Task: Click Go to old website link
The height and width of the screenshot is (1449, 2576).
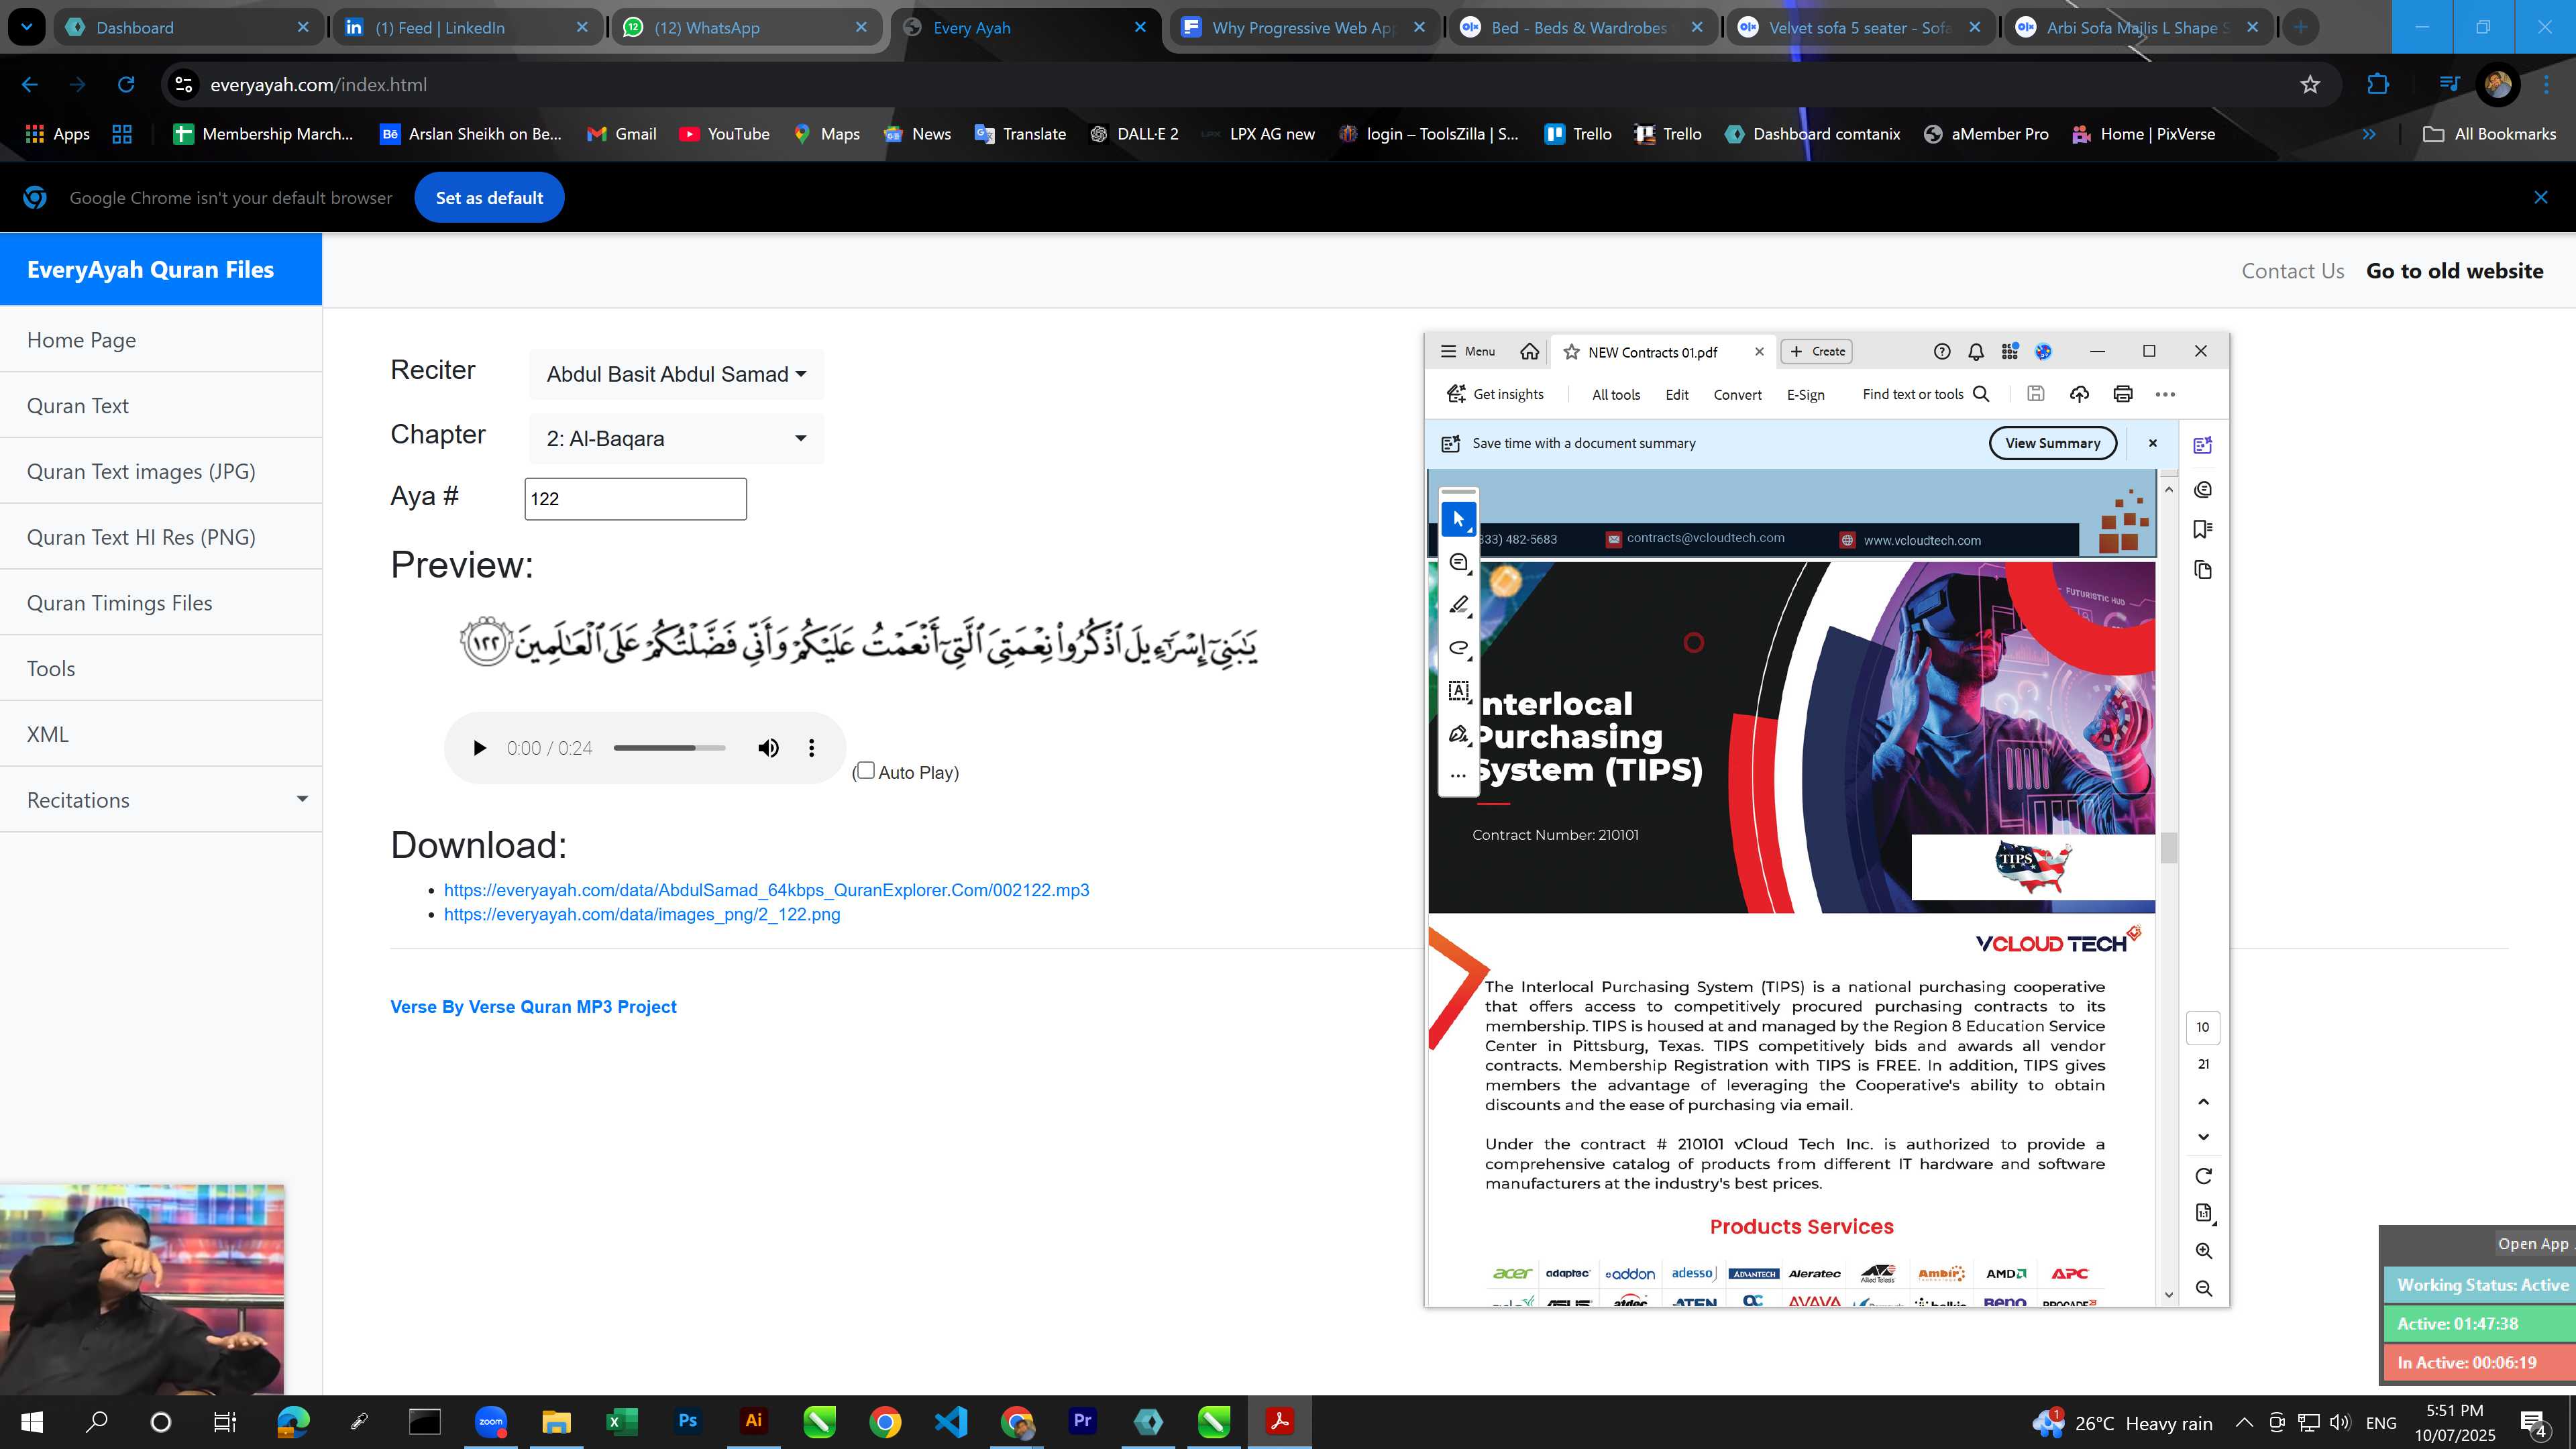Action: tap(2454, 271)
